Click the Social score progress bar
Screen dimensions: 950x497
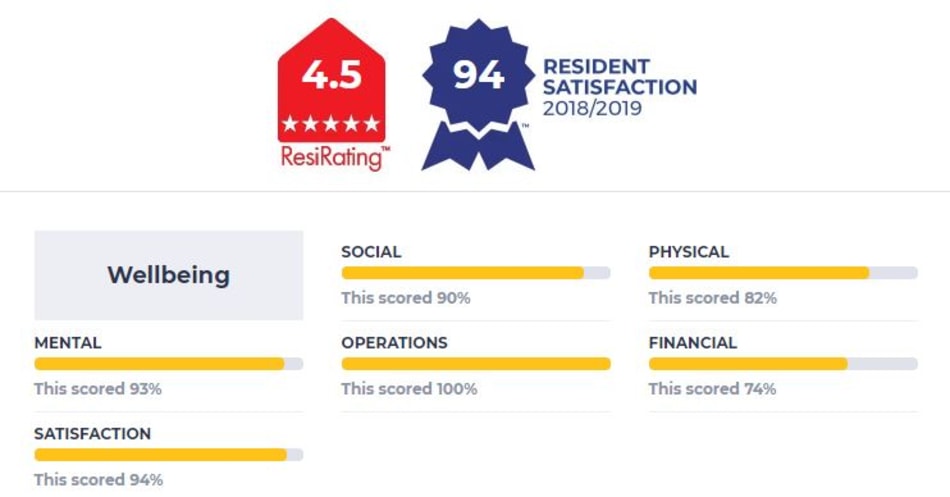[x=476, y=273]
